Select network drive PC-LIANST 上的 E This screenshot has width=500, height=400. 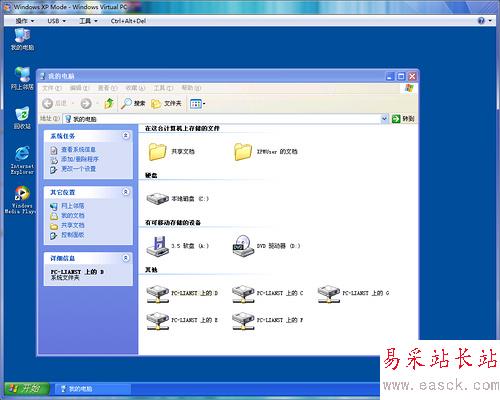click(x=182, y=320)
